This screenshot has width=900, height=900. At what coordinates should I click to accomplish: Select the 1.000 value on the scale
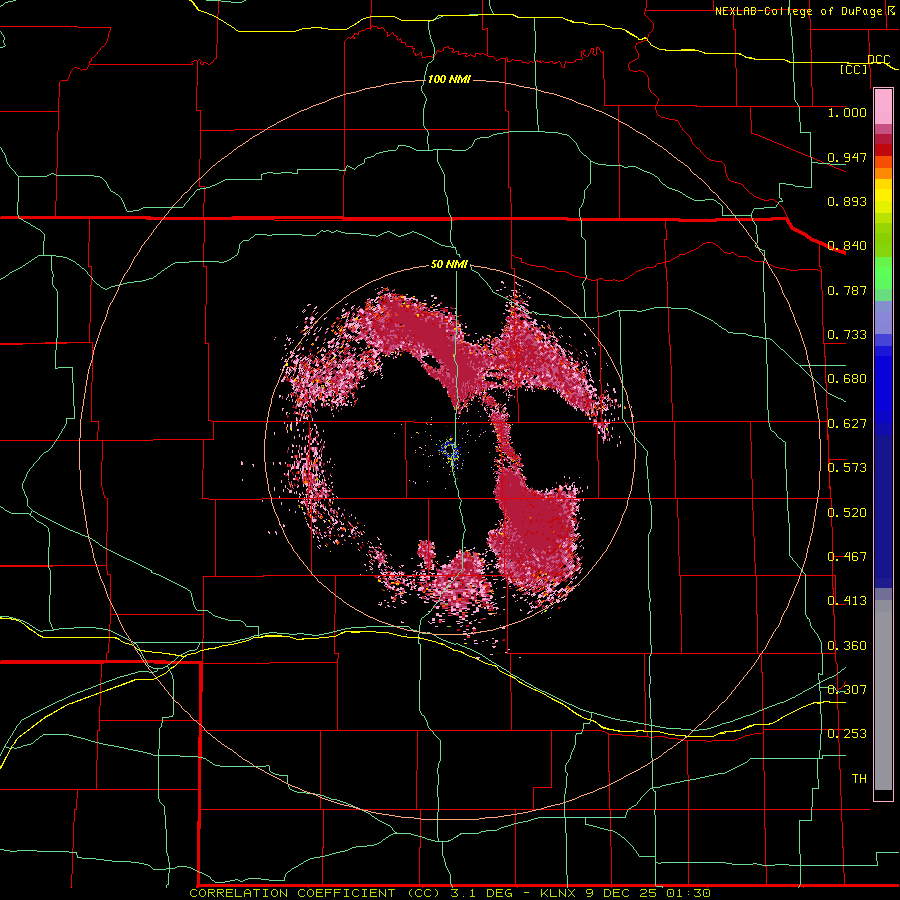(x=847, y=112)
